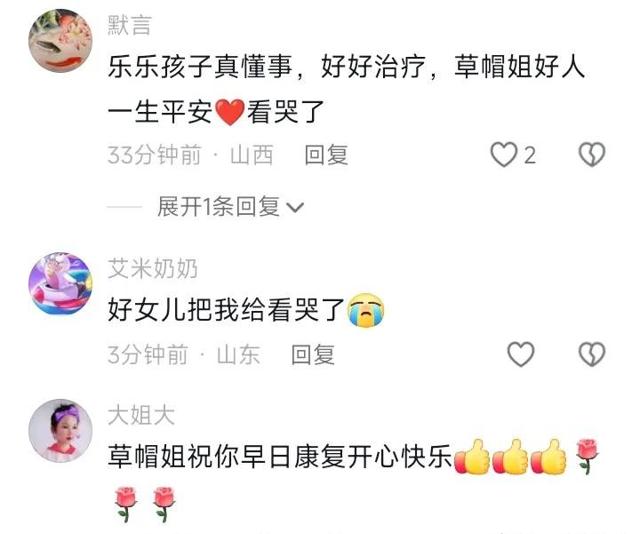Click the chevron beside 展开1条回复
Viewport: 640px width, 534px height.
(296, 207)
